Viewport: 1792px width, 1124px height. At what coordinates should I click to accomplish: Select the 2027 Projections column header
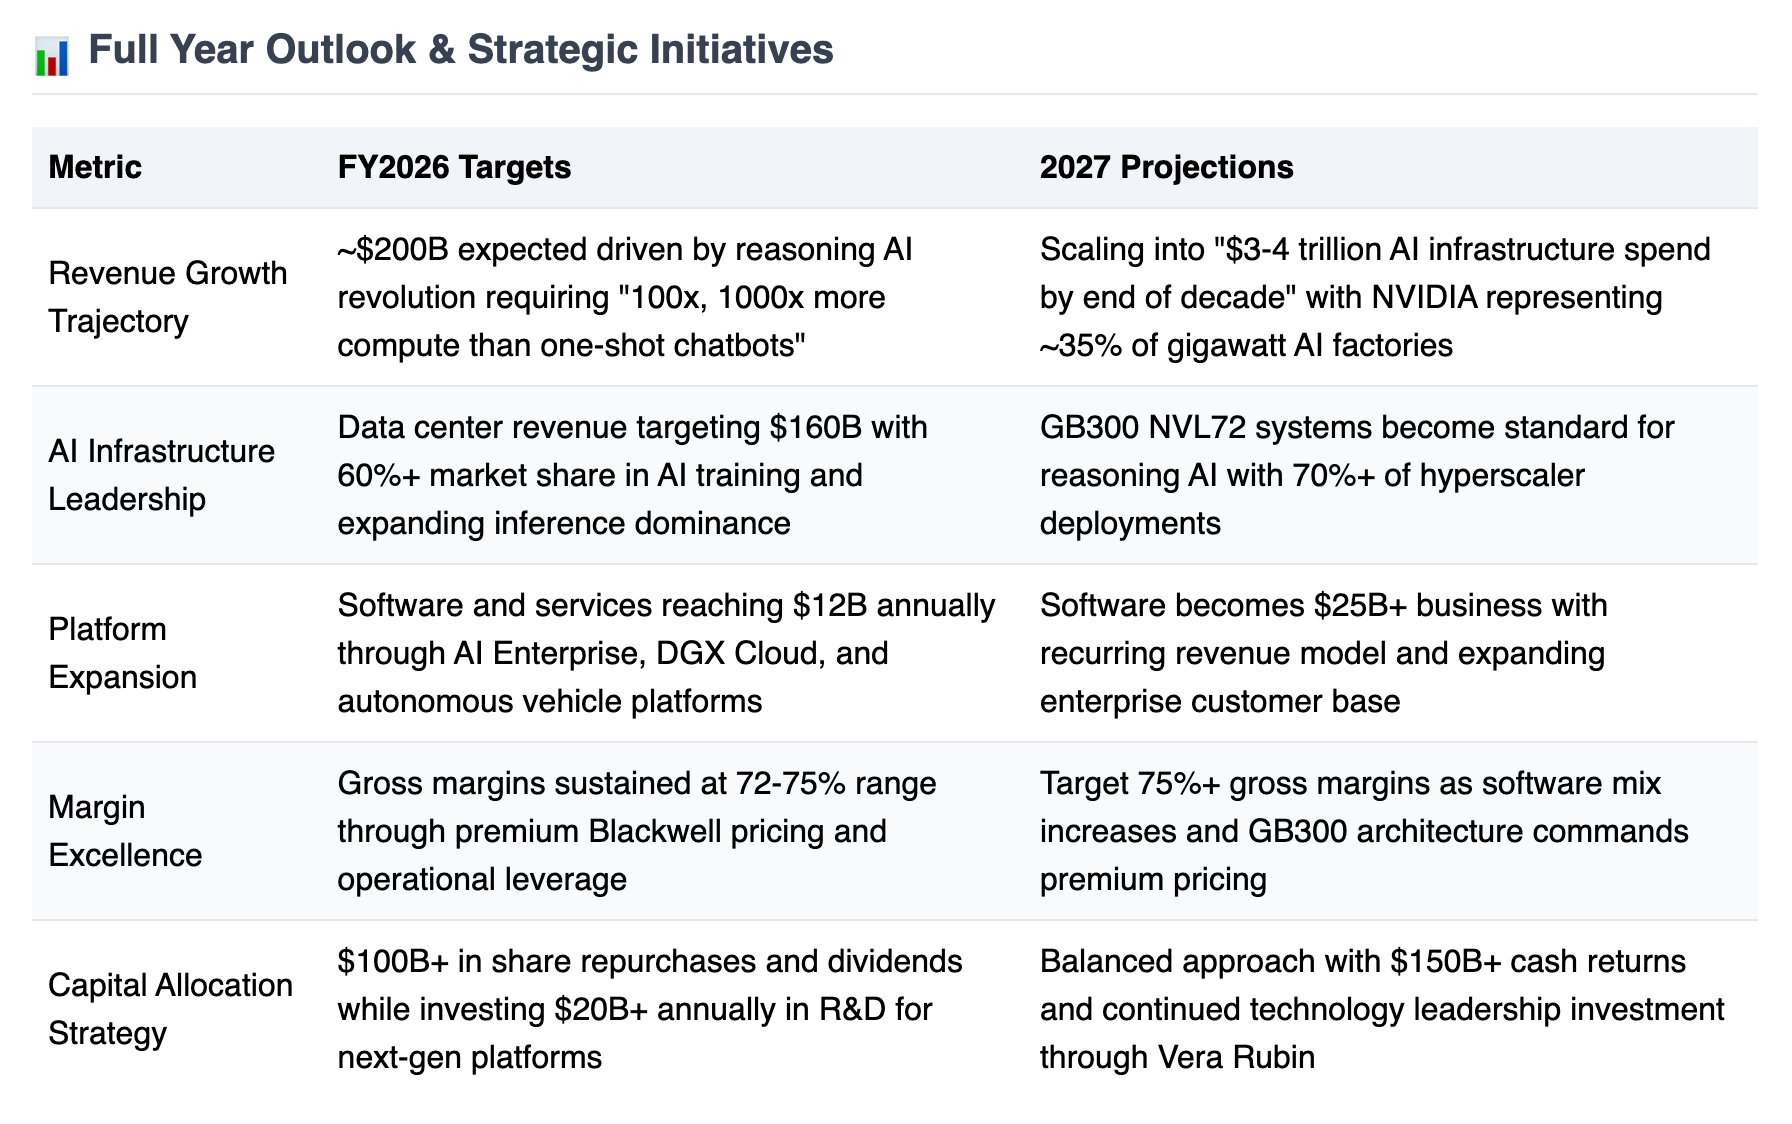tap(1166, 167)
